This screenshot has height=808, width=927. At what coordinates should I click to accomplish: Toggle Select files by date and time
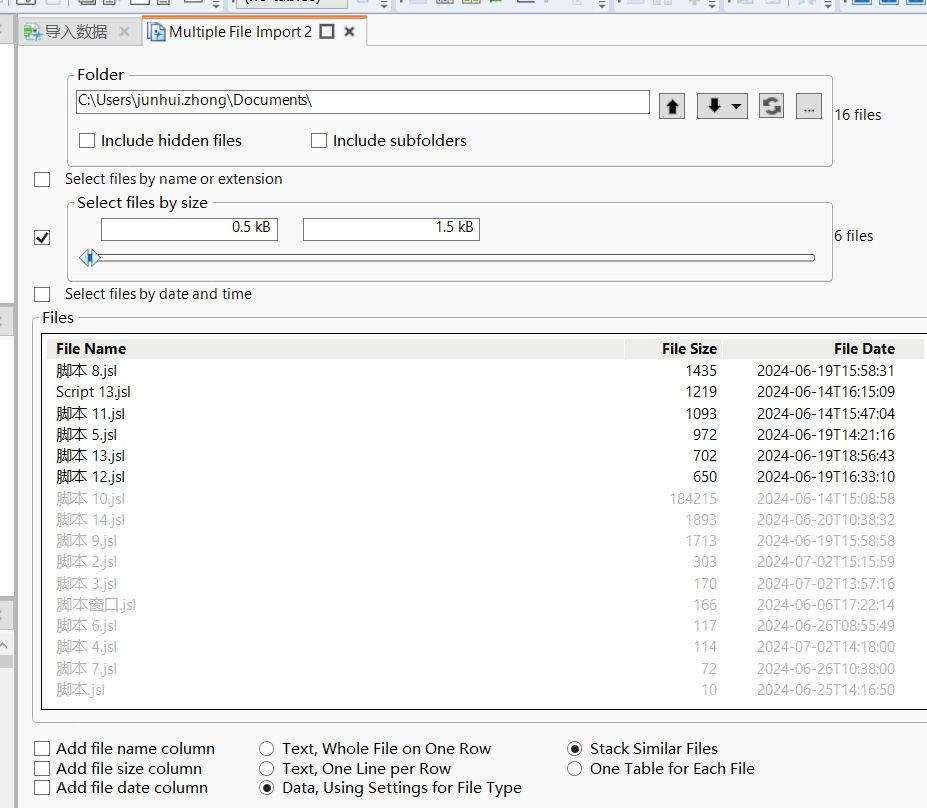tap(42, 294)
